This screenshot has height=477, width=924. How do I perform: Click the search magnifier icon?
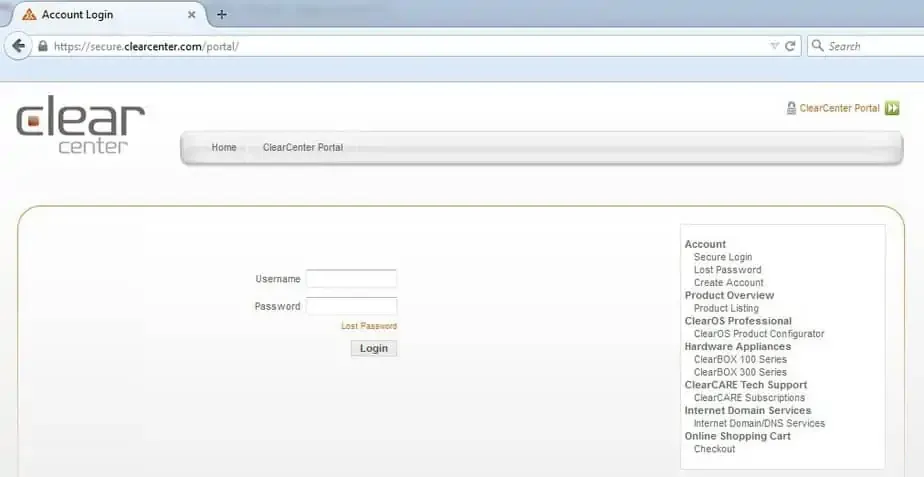tap(817, 46)
